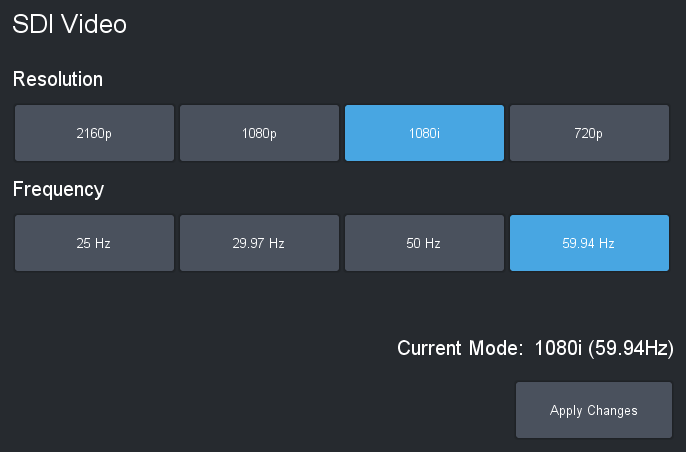686x452 pixels.
Task: Click the Resolution section label
Action: point(57,79)
